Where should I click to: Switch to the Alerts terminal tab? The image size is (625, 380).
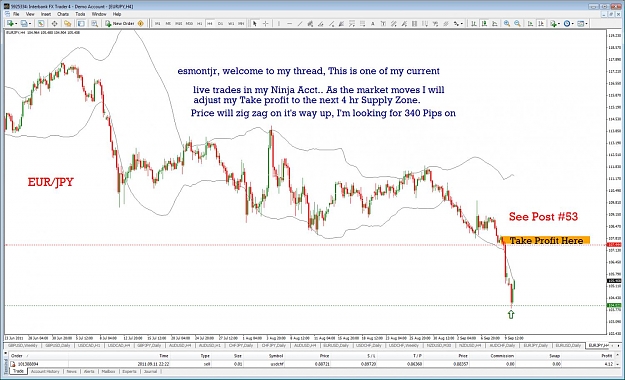tap(89, 371)
